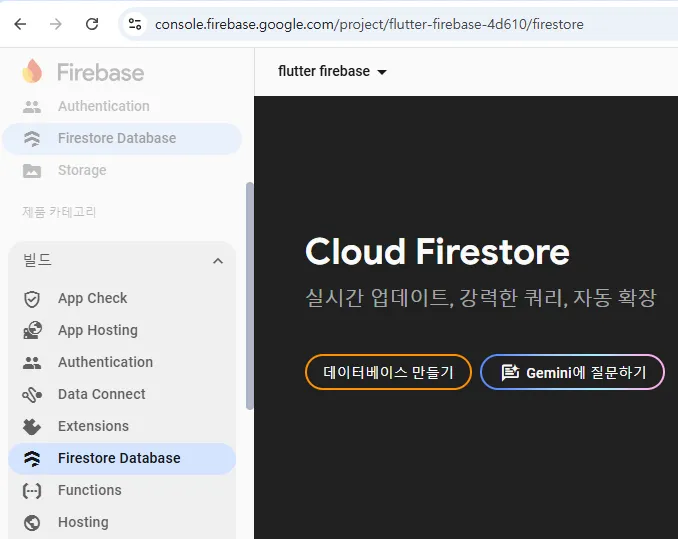Click the 데이터베이스 만들기 button
The height and width of the screenshot is (539, 678).
click(x=388, y=372)
